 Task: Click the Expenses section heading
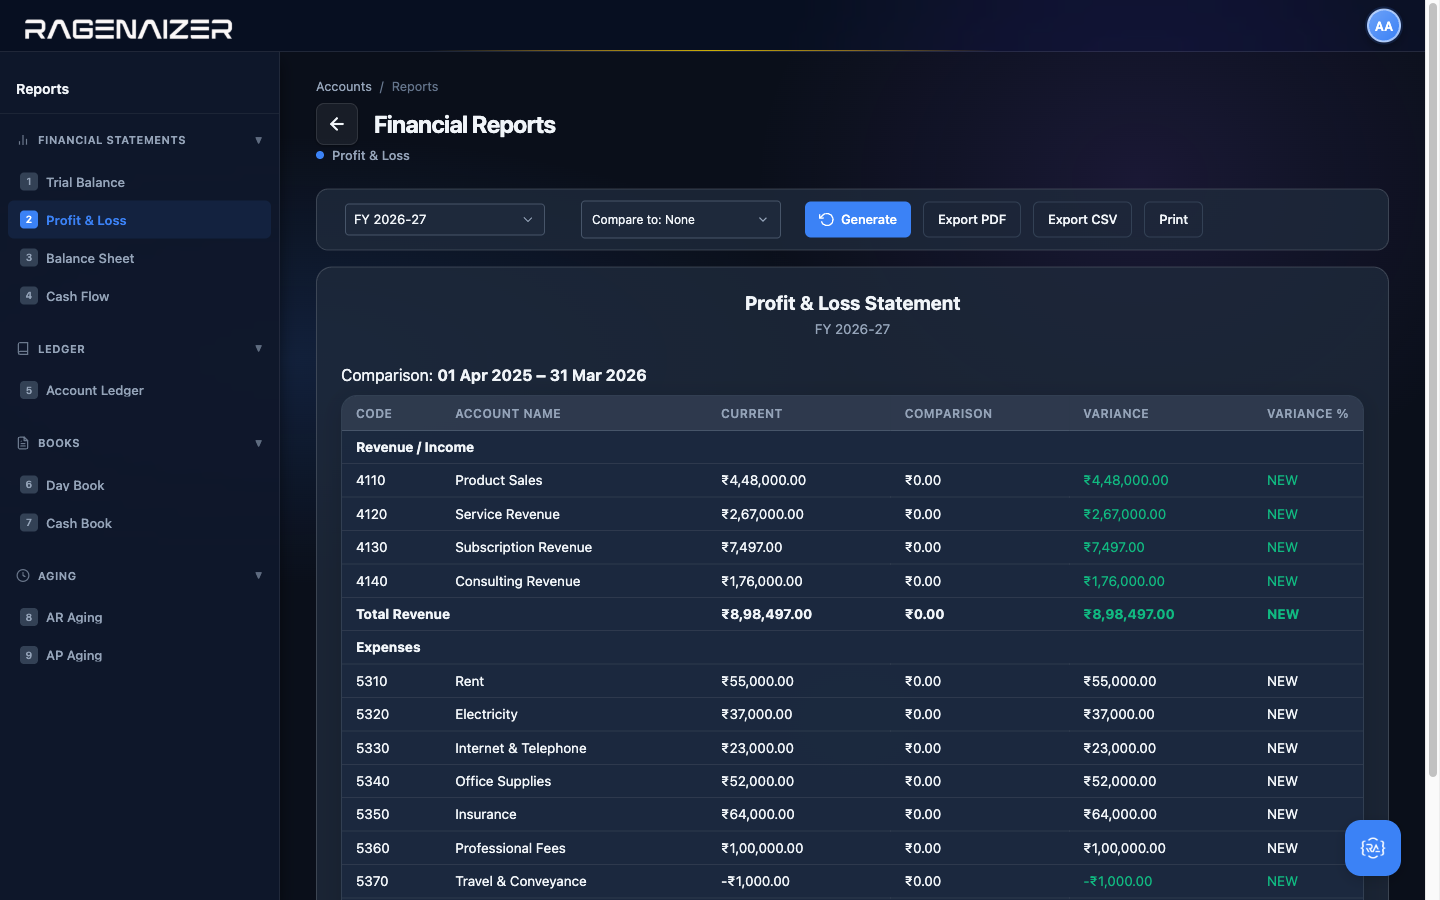(x=388, y=647)
